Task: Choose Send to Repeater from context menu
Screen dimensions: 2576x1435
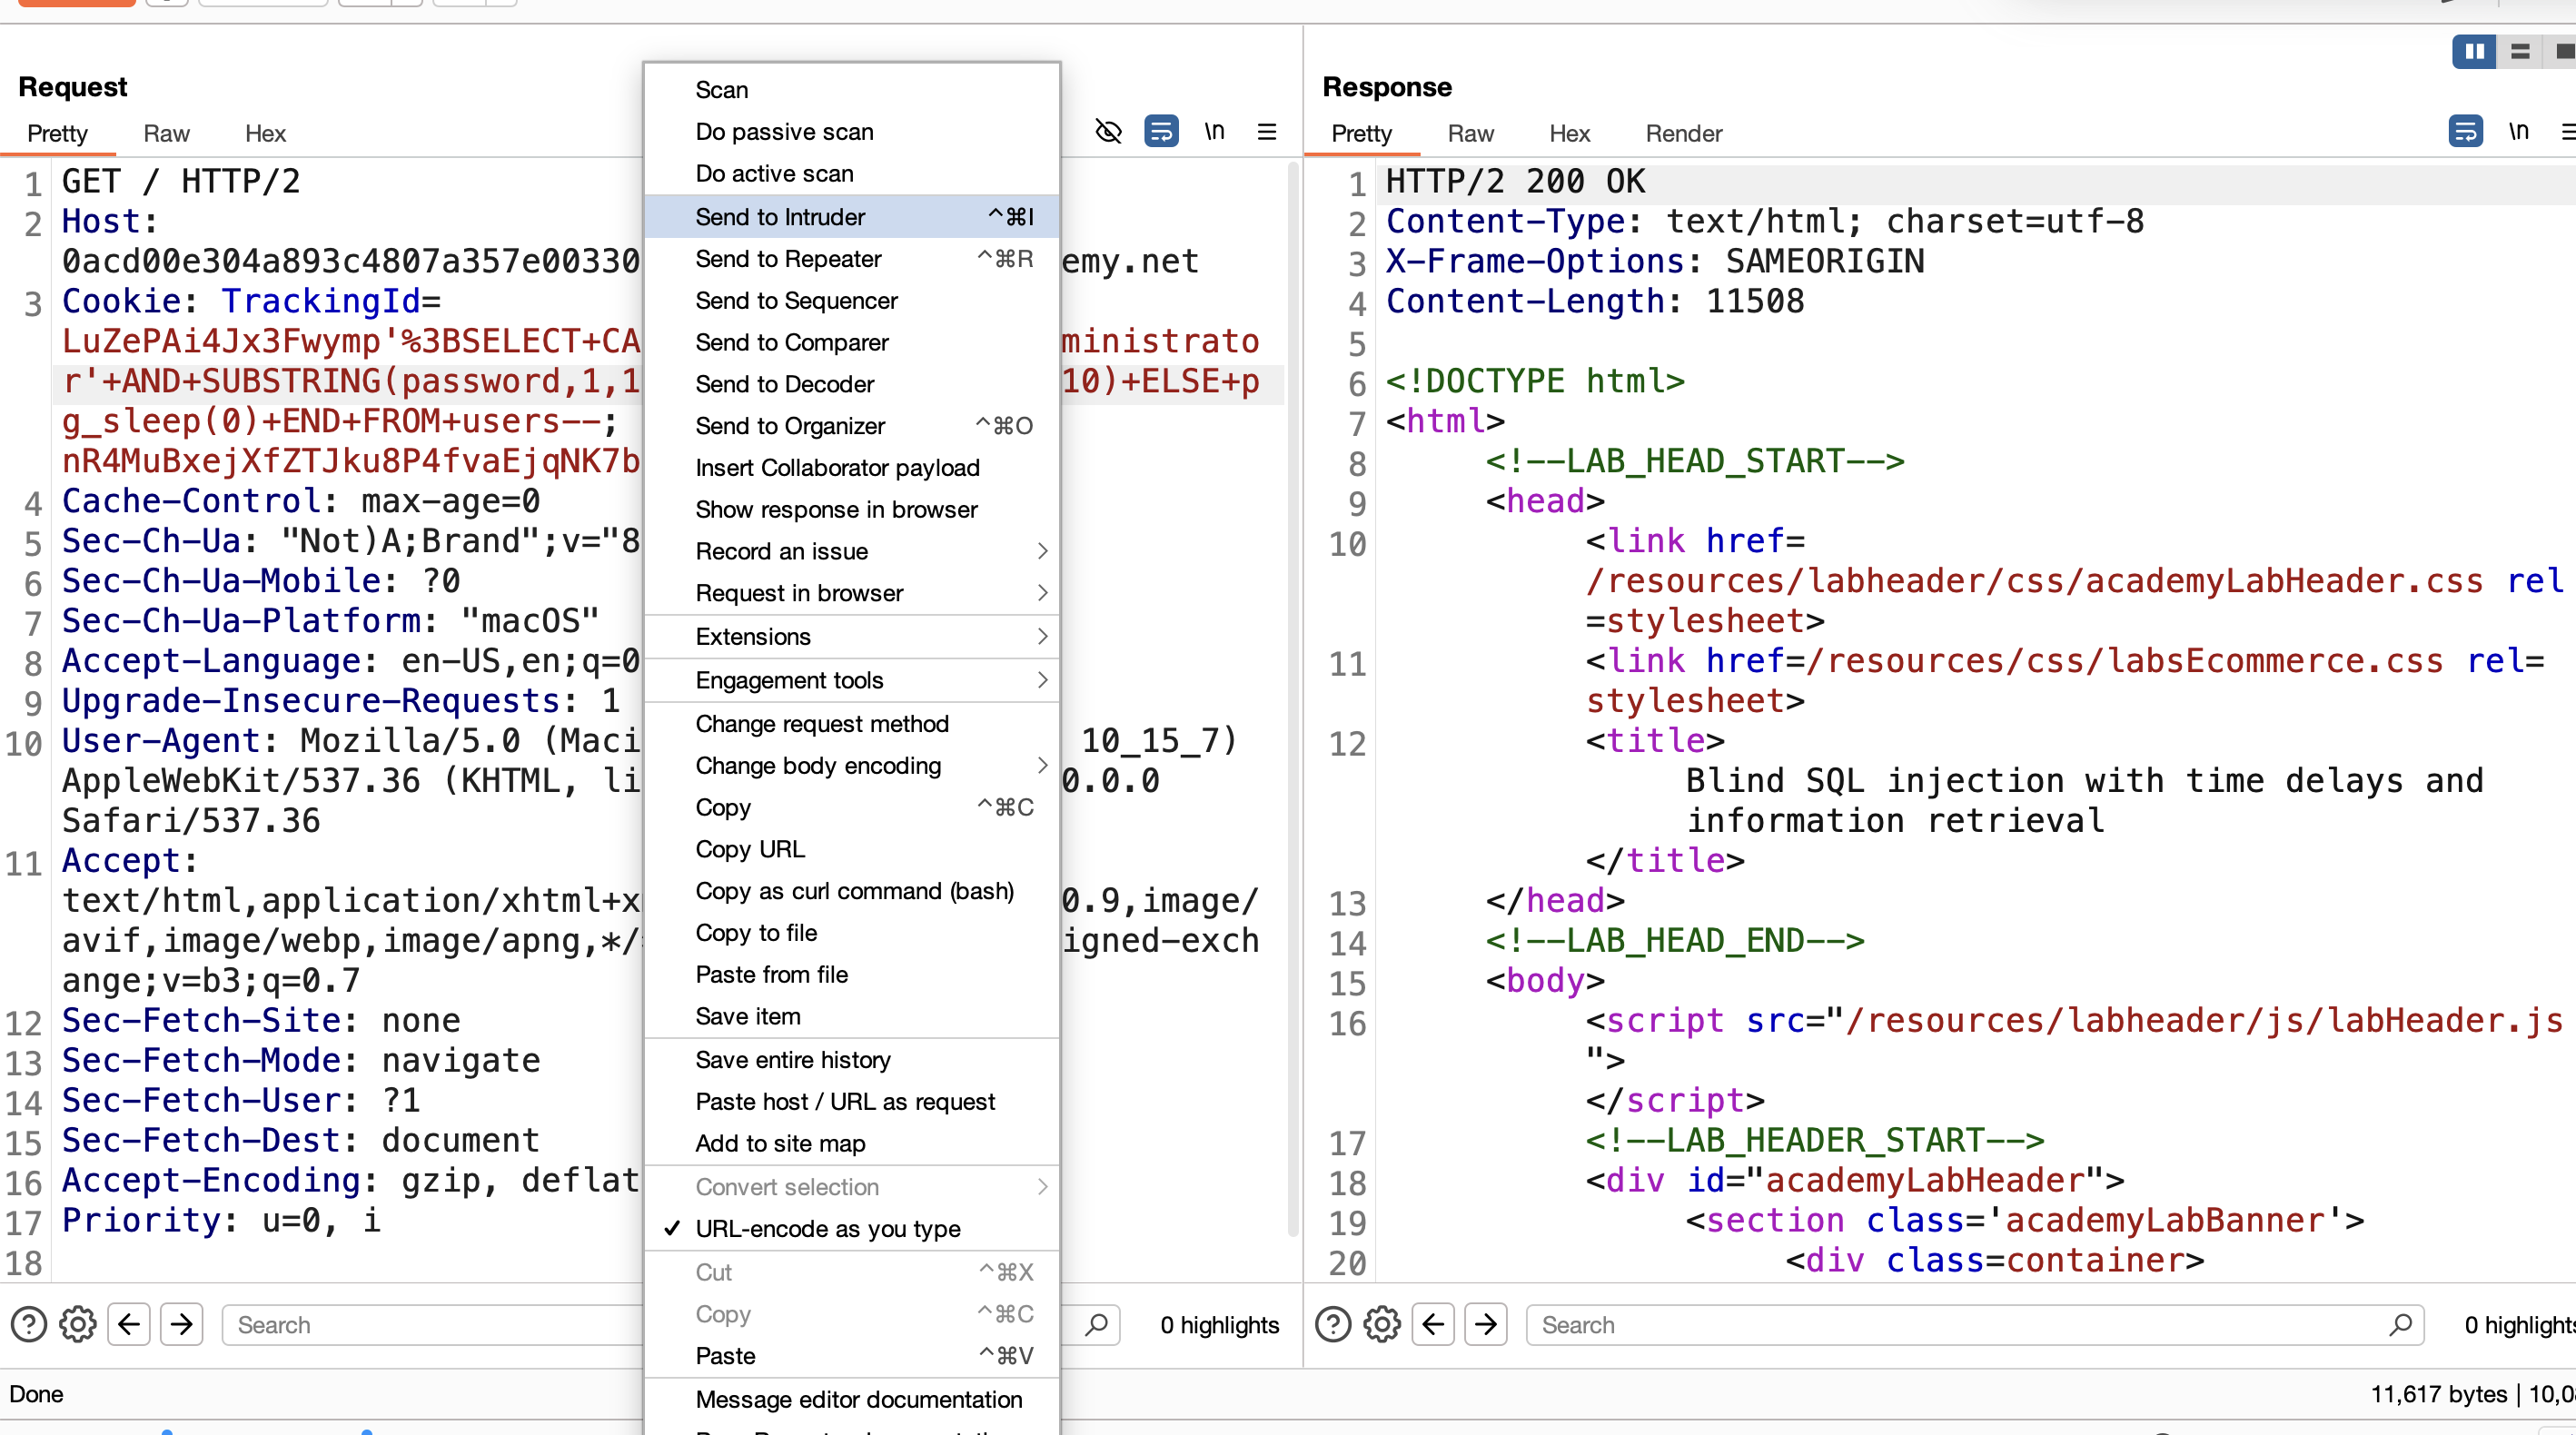Action: coord(852,258)
